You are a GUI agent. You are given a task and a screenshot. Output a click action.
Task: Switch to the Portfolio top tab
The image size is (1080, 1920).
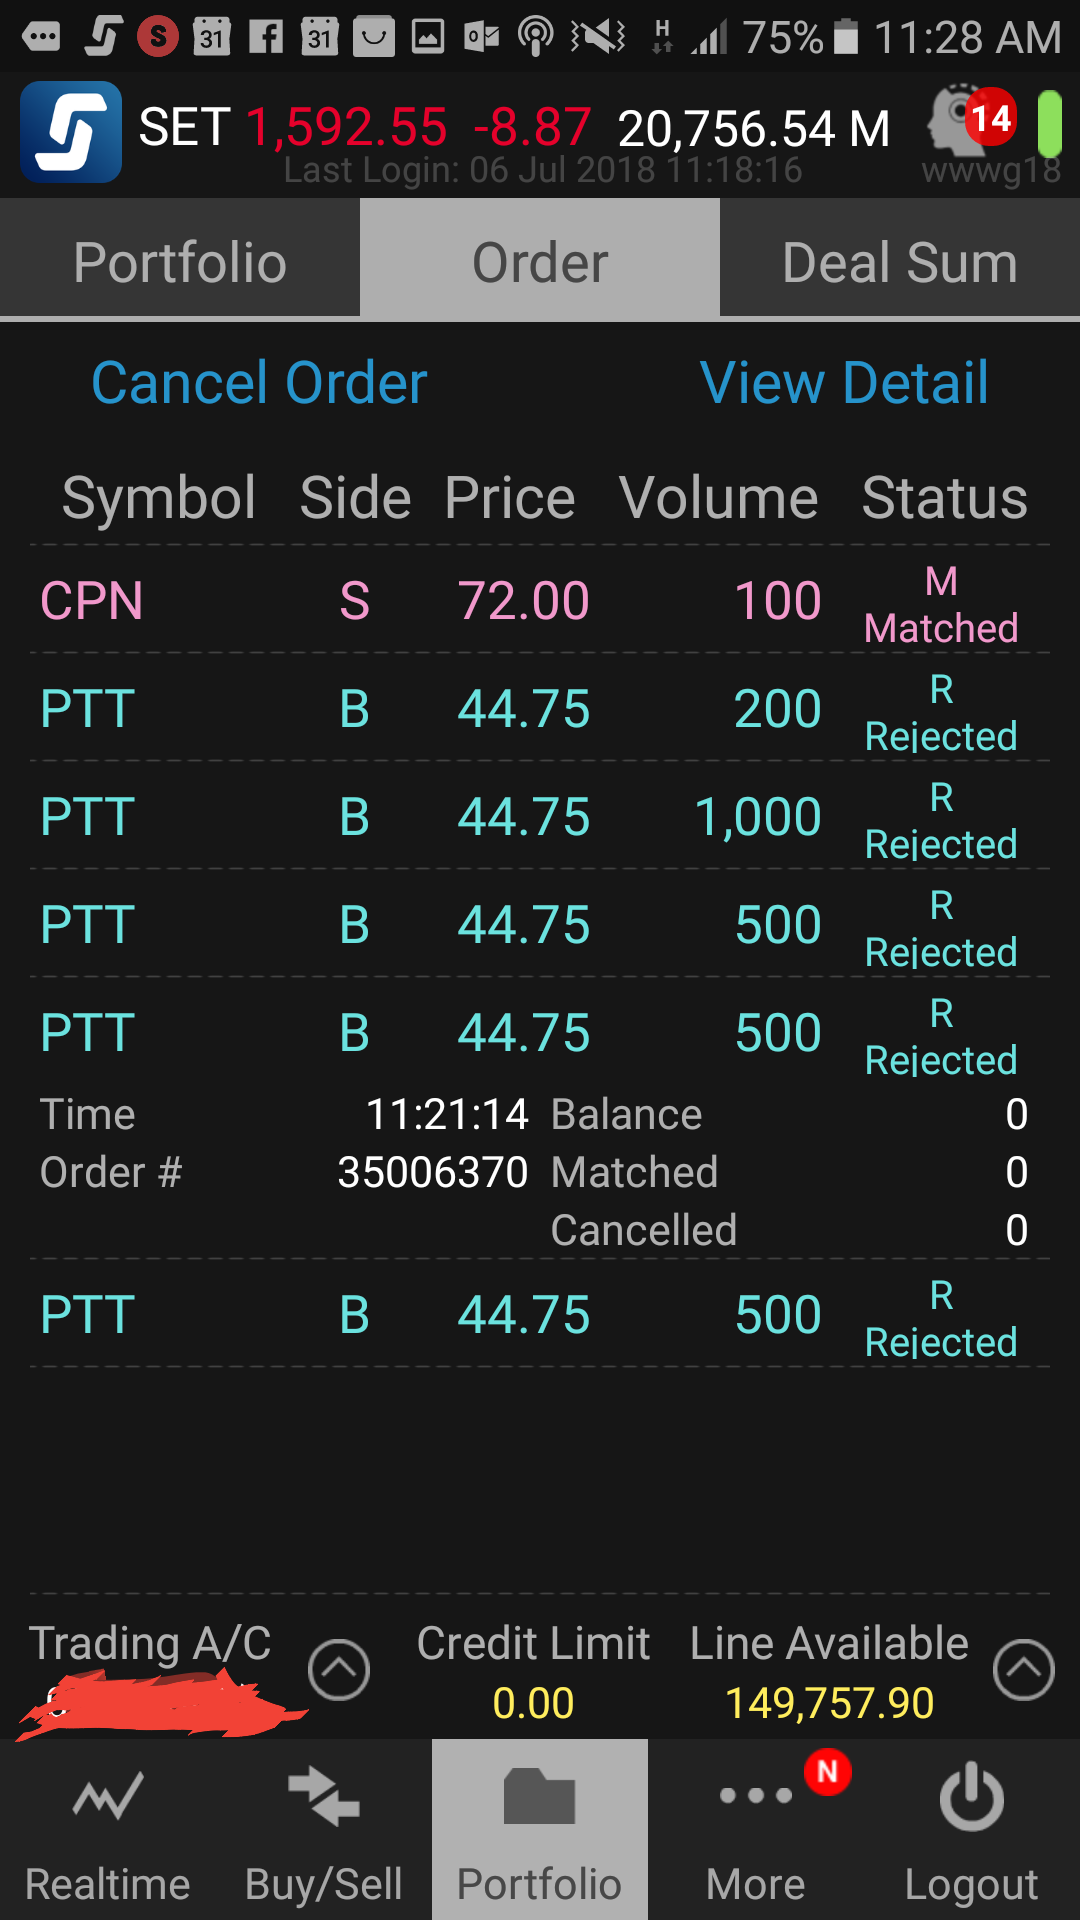(180, 262)
